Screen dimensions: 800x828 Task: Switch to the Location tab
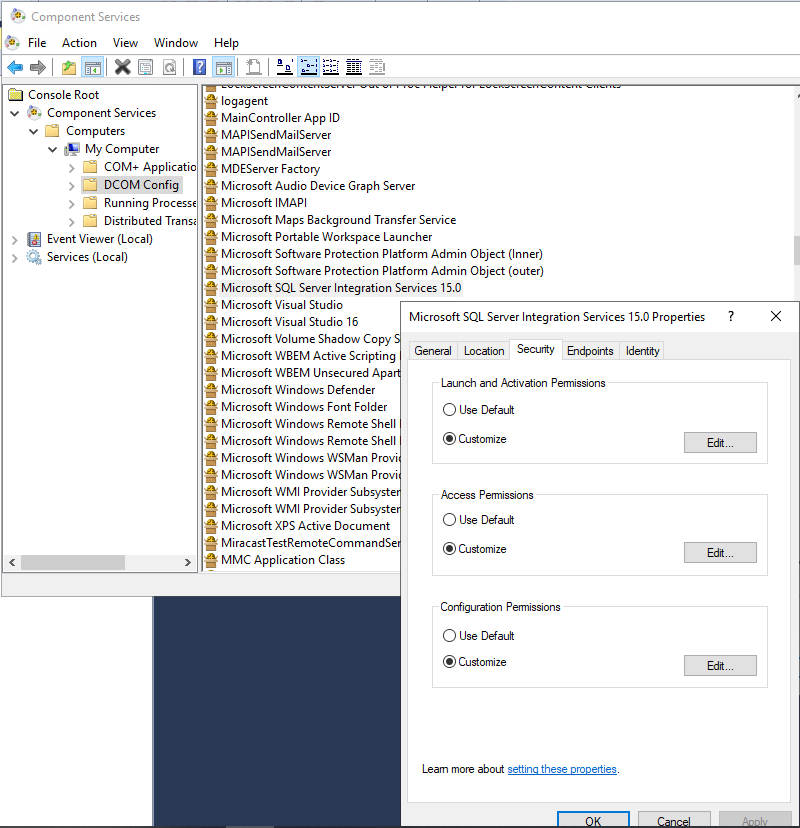(484, 351)
